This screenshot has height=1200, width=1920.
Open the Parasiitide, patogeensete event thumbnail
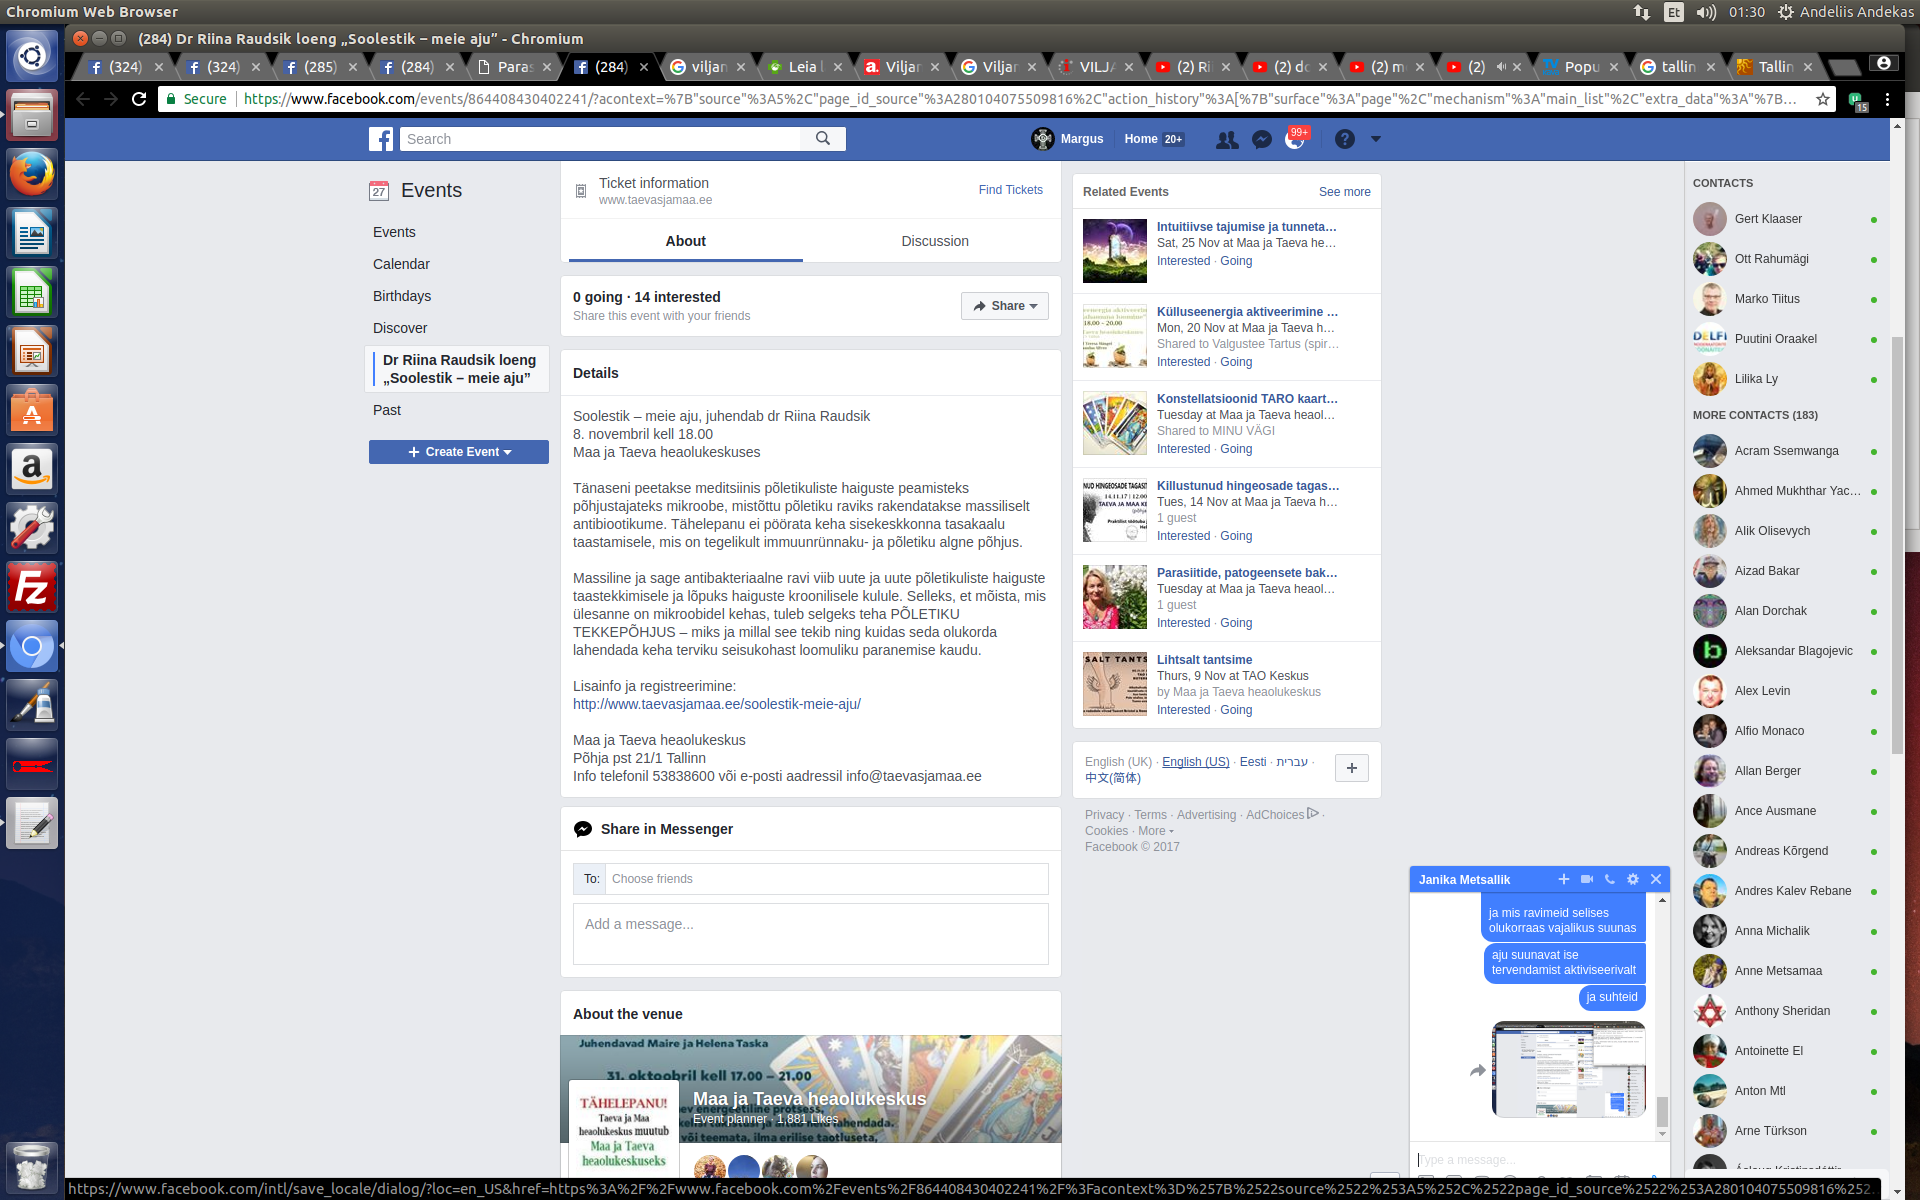click(x=1115, y=597)
